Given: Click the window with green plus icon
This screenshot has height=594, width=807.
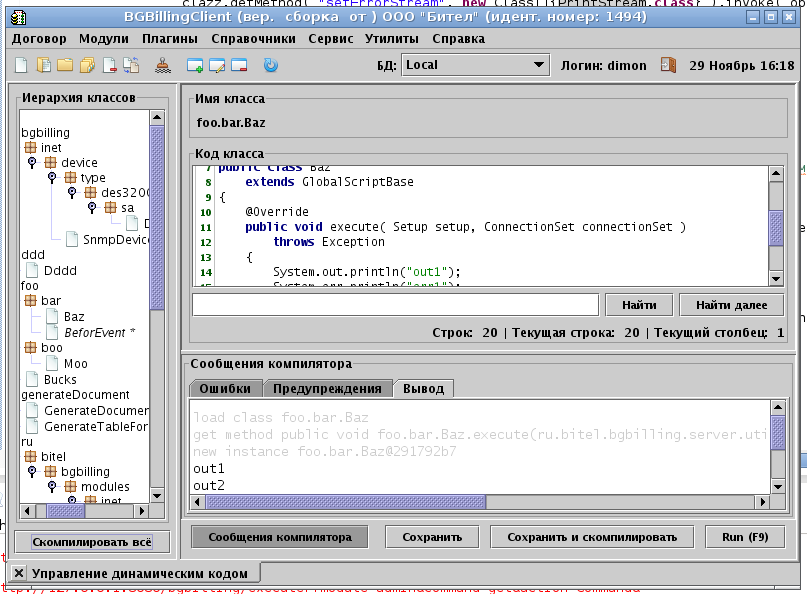Looking at the screenshot, I should [195, 66].
